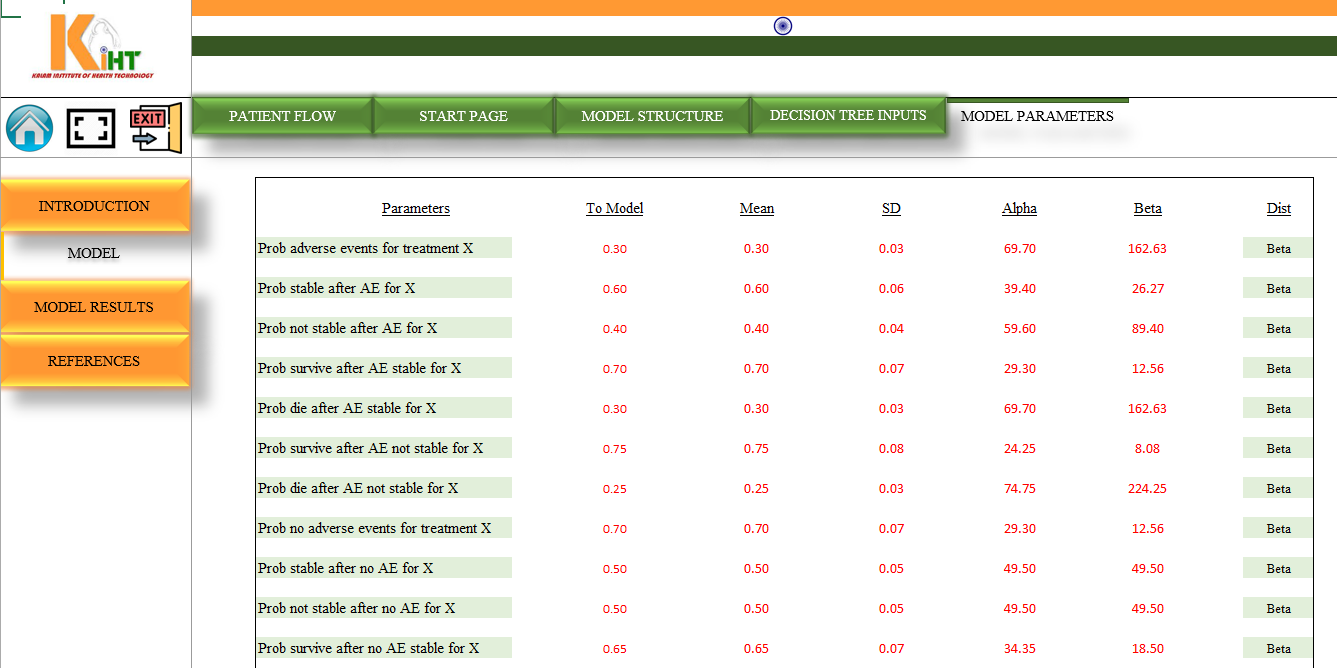Click the Home icon
The height and width of the screenshot is (668, 1337).
(30, 129)
